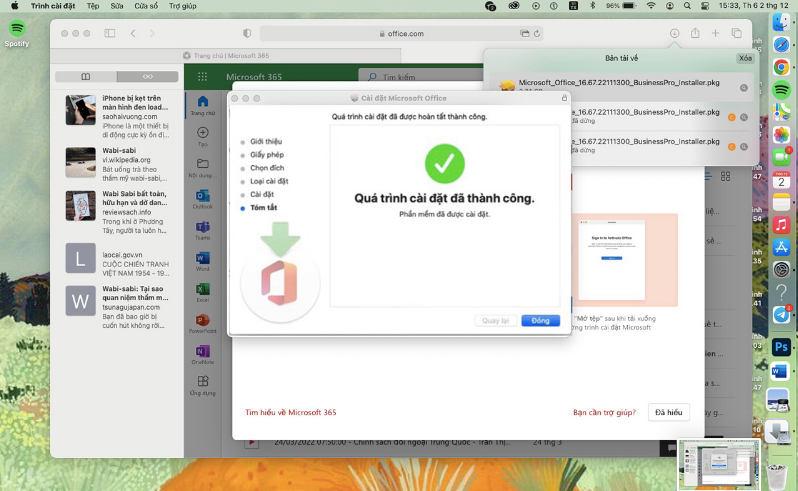The width and height of the screenshot is (798, 491).
Task: Open the Safari downloads popover button
Action: tap(675, 33)
